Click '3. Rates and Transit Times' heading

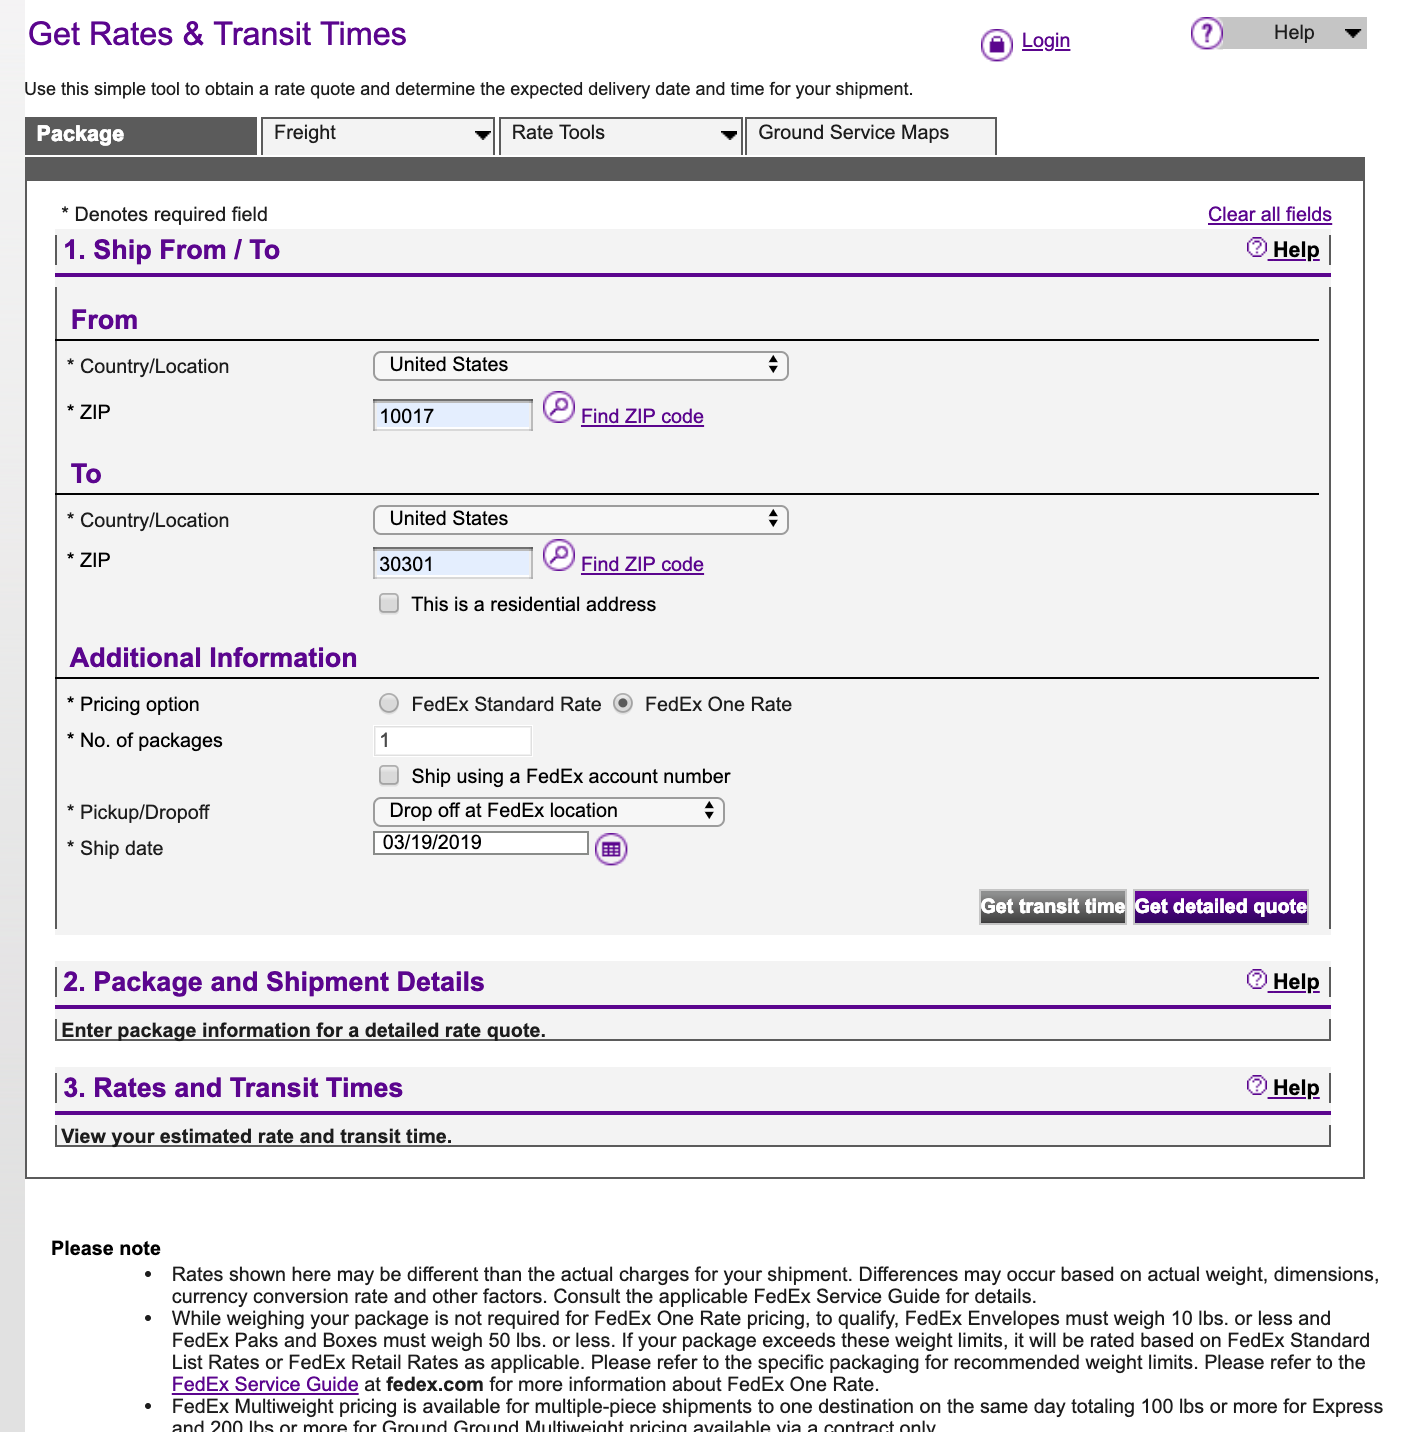[x=233, y=1088]
